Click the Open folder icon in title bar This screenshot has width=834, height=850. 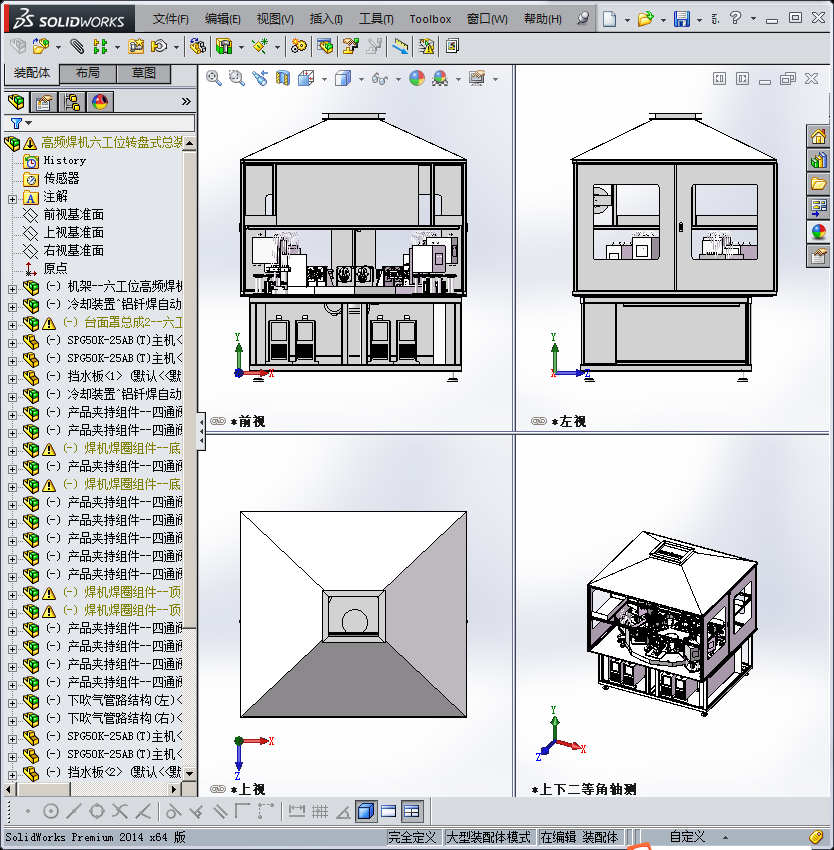pos(645,19)
